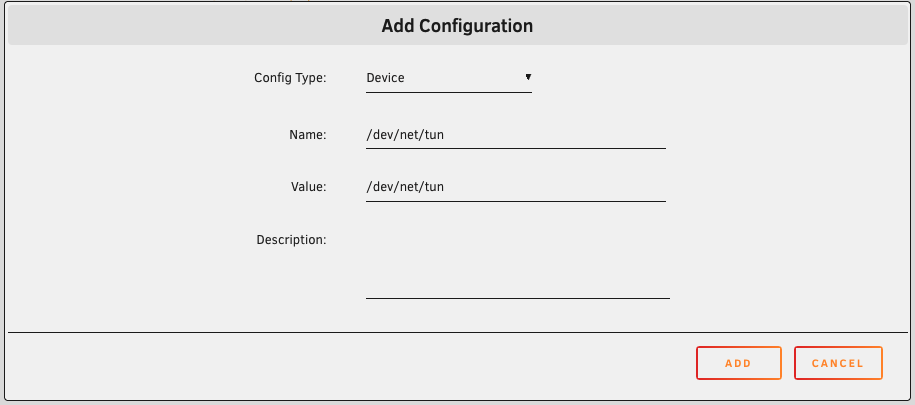Click the Name label
The image size is (915, 405).
point(307,133)
